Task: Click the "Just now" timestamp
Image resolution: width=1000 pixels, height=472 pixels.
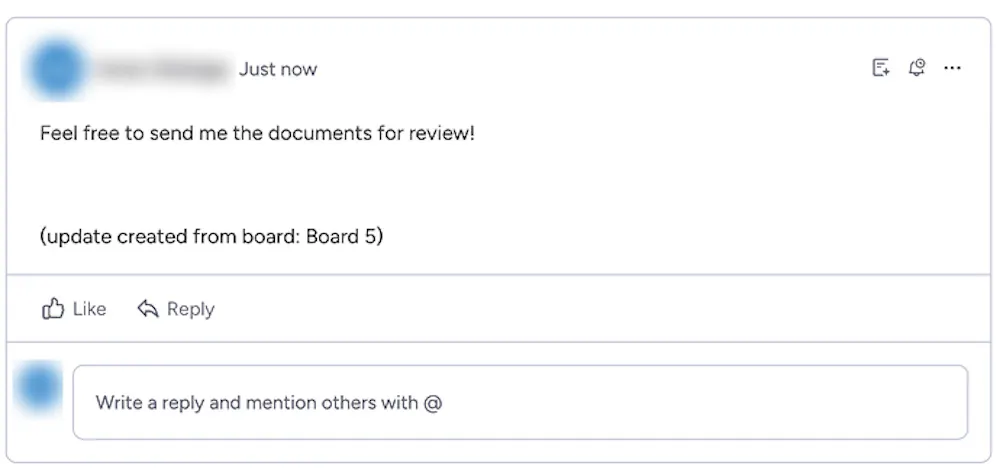Action: [278, 69]
